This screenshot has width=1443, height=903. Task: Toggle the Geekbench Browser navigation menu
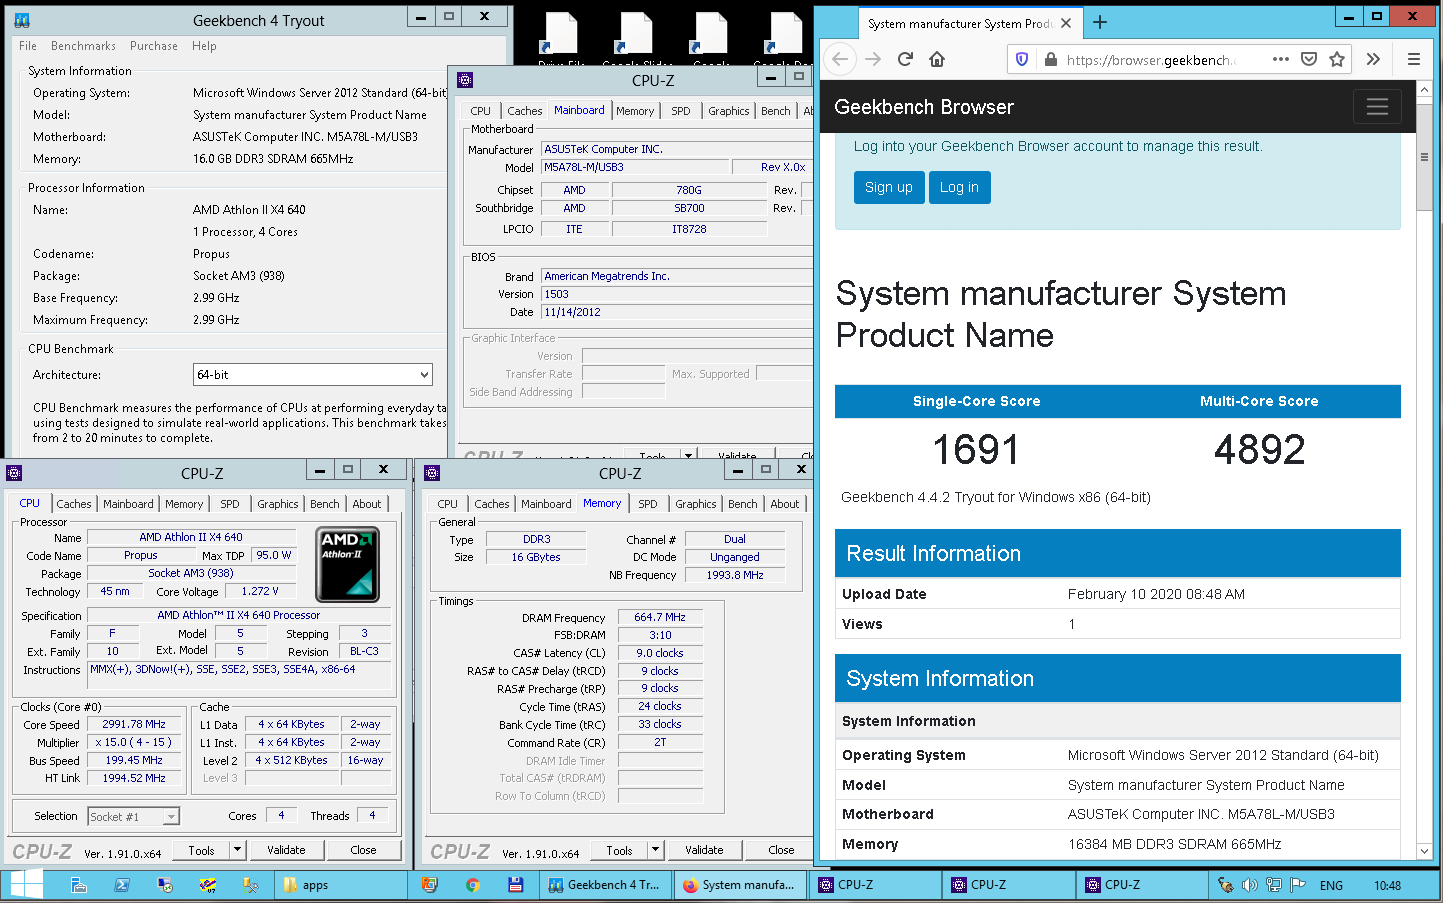1377,106
